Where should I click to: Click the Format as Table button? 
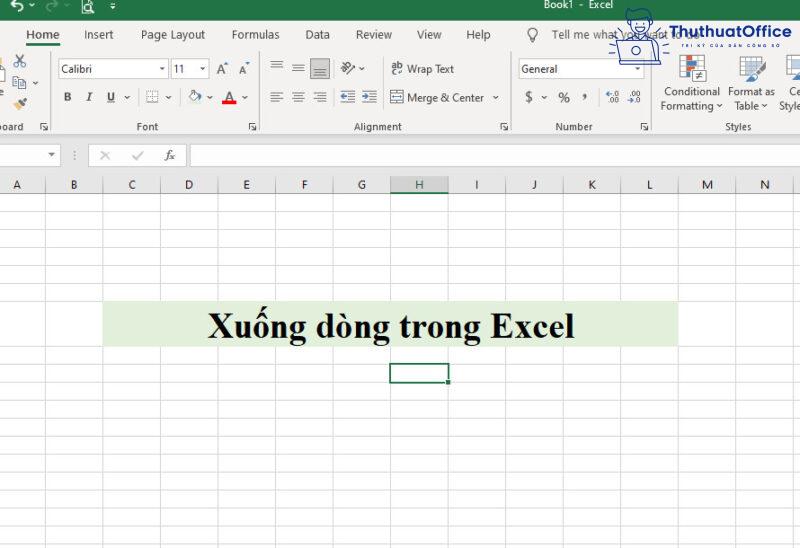[751, 85]
